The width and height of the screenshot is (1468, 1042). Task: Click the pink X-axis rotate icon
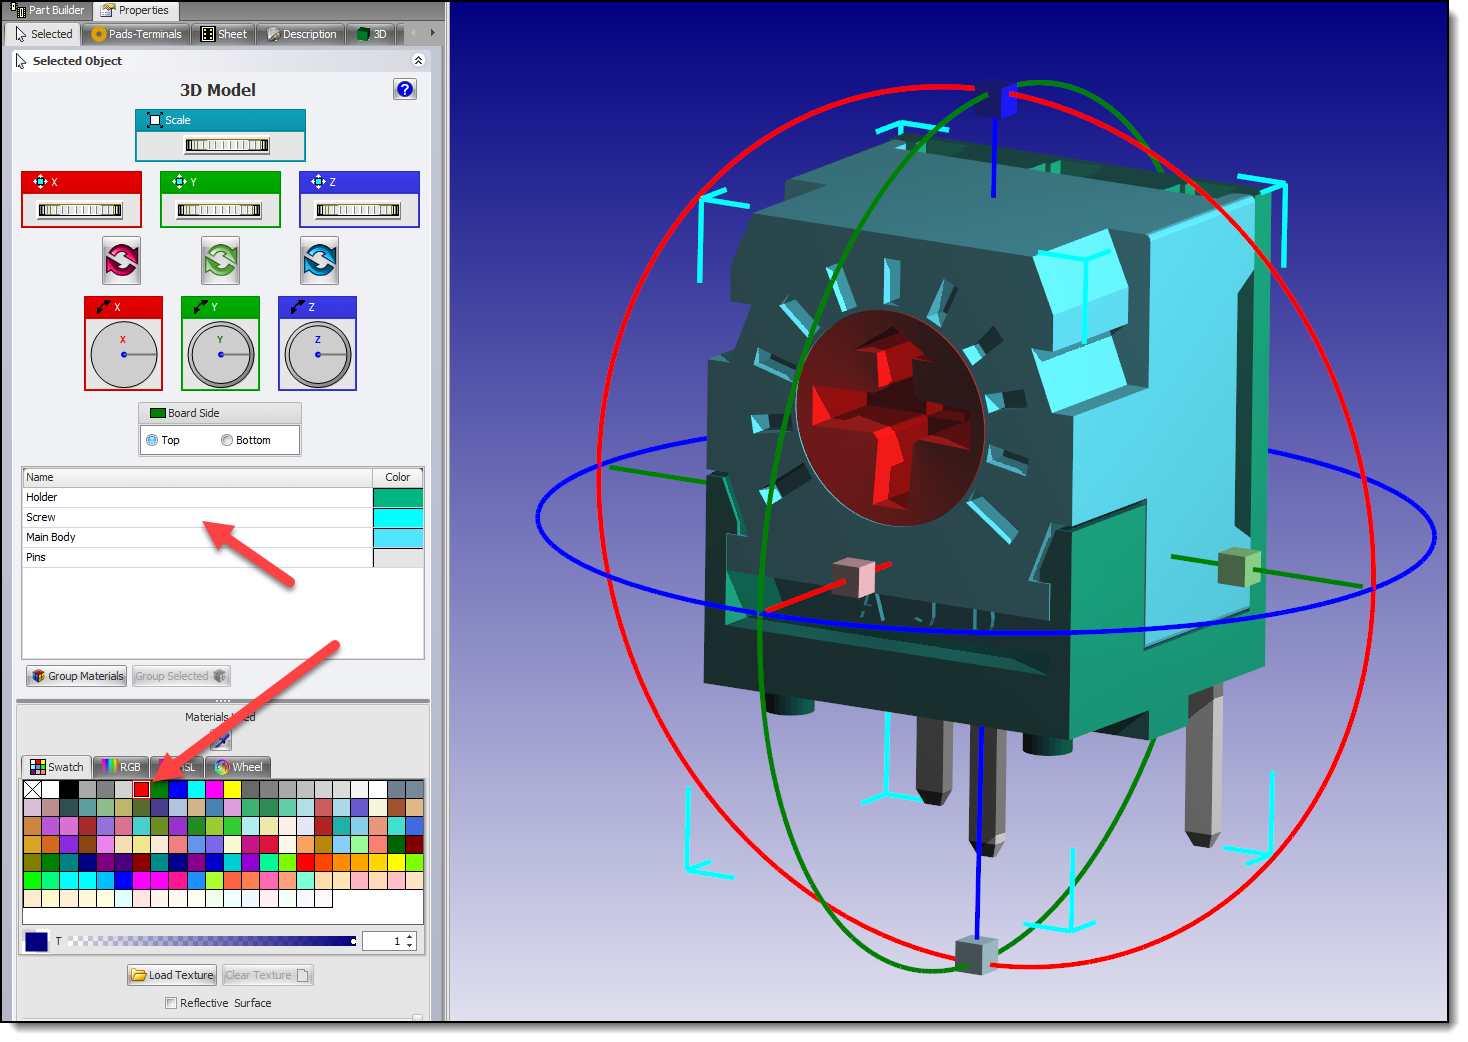pyautogui.click(x=121, y=261)
